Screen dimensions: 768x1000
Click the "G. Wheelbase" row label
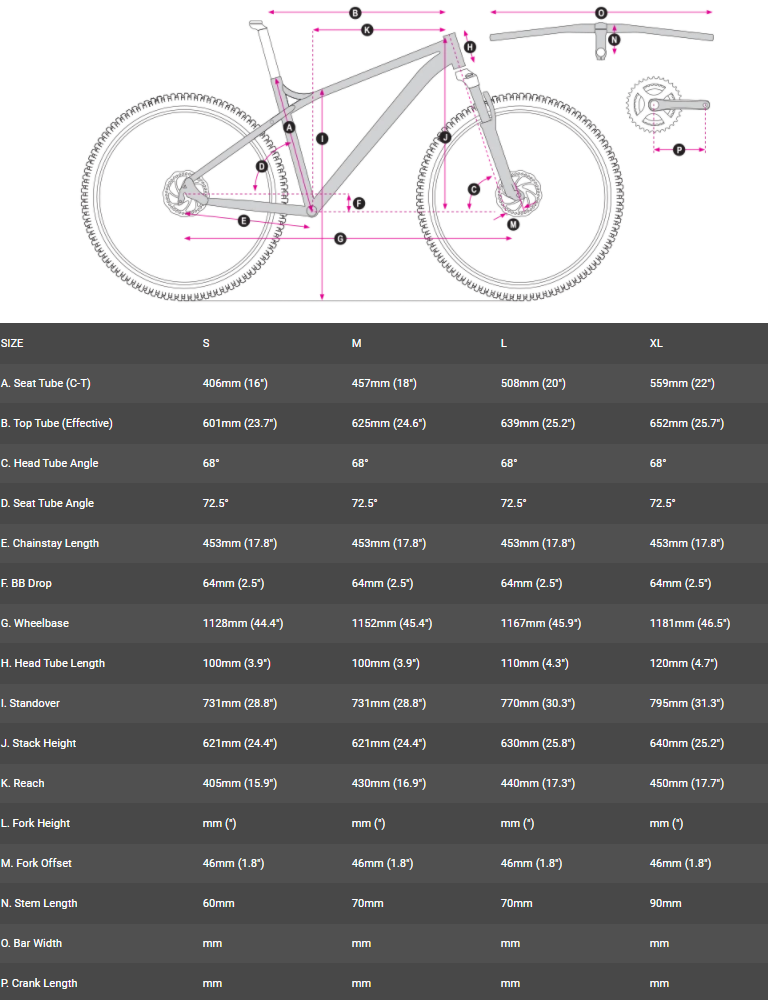(x=35, y=623)
